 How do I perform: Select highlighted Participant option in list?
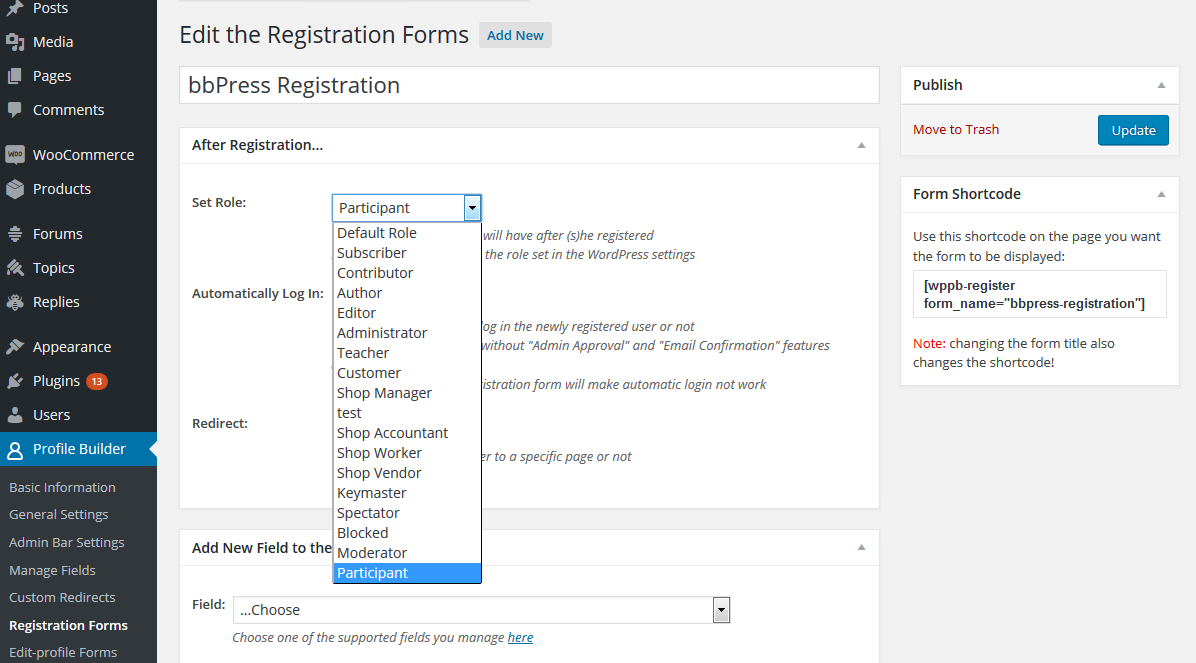click(x=407, y=573)
